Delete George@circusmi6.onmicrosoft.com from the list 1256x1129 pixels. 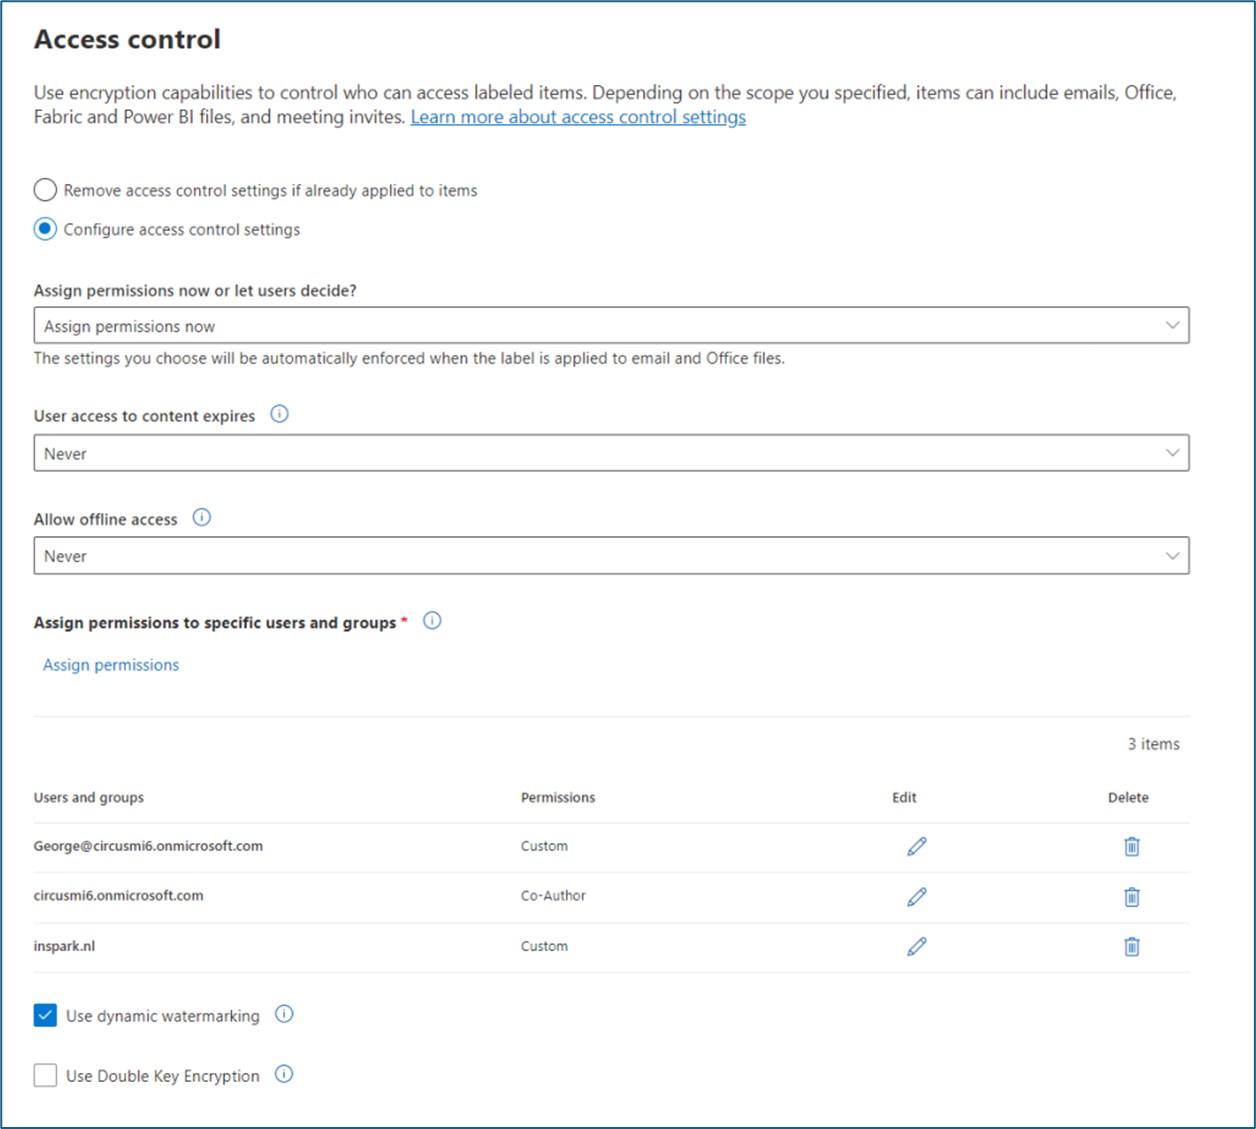tap(1131, 846)
